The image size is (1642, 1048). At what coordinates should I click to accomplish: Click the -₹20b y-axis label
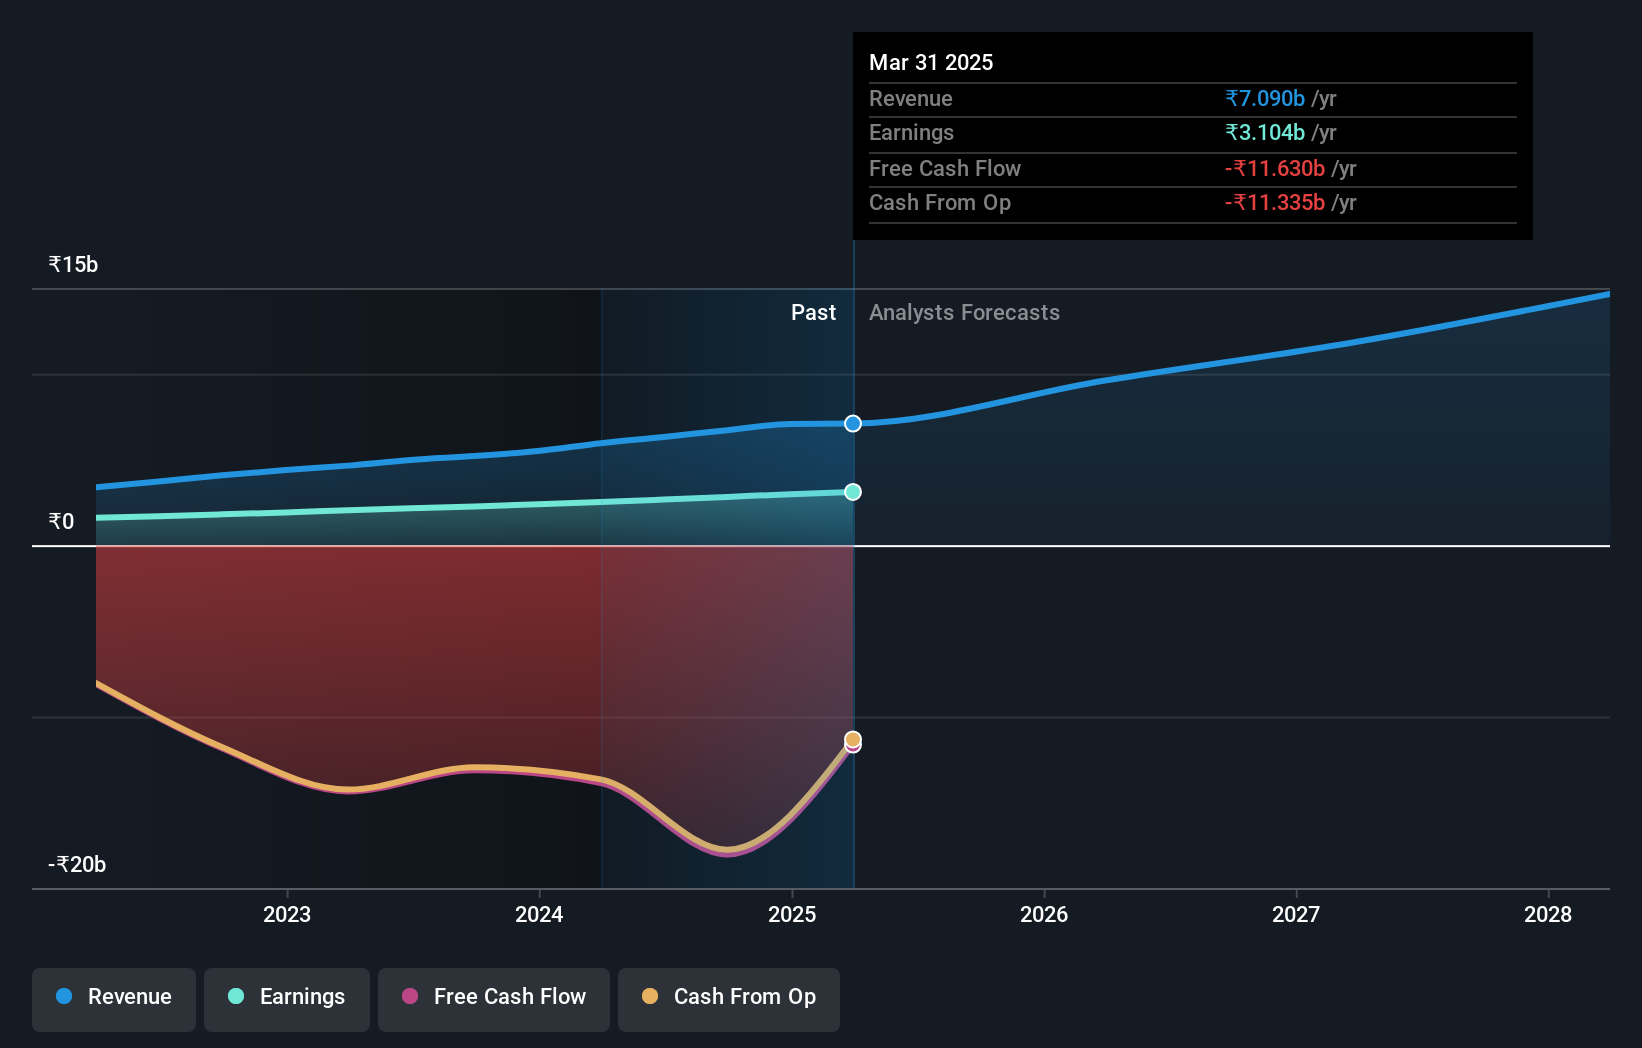tap(77, 864)
